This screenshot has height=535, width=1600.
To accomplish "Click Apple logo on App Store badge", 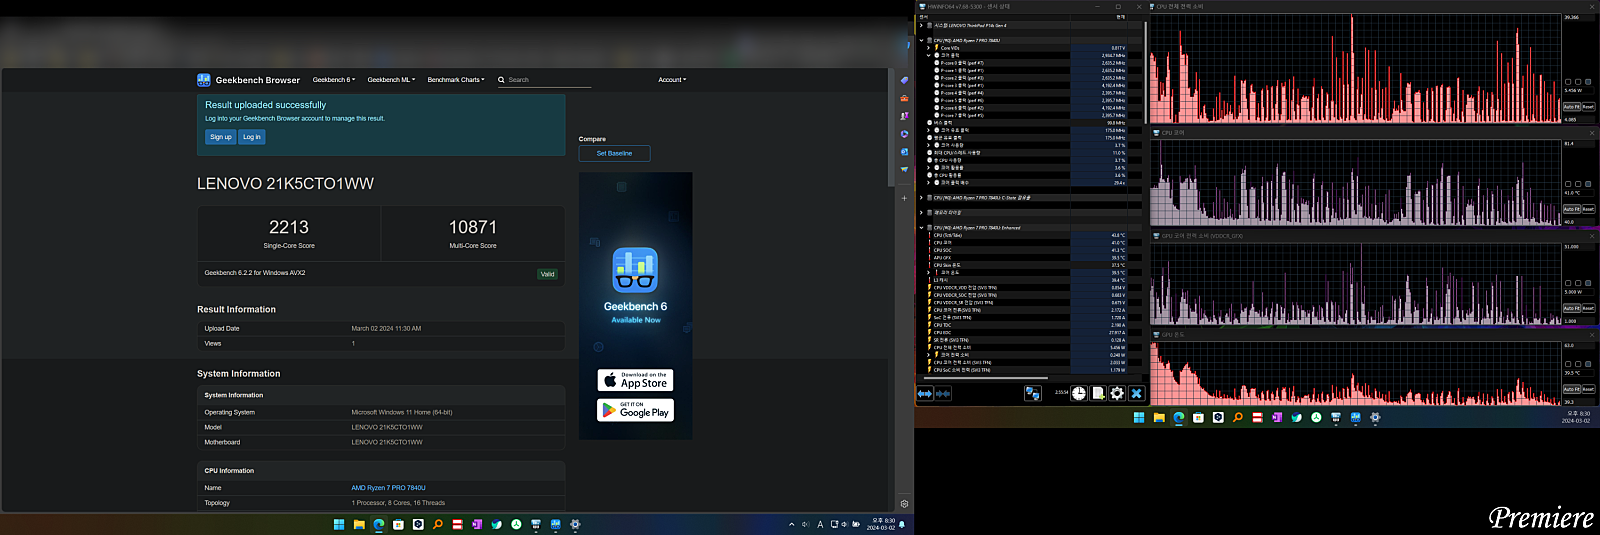I will click(x=610, y=381).
